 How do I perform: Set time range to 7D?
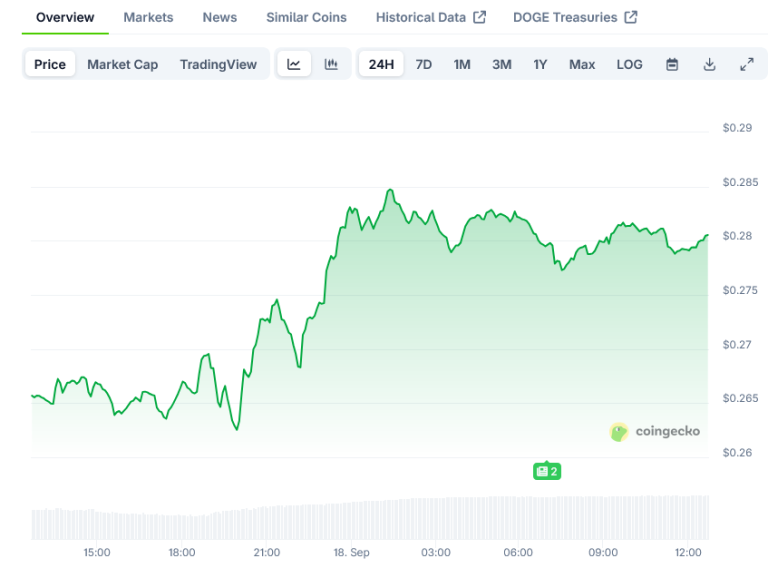point(424,64)
